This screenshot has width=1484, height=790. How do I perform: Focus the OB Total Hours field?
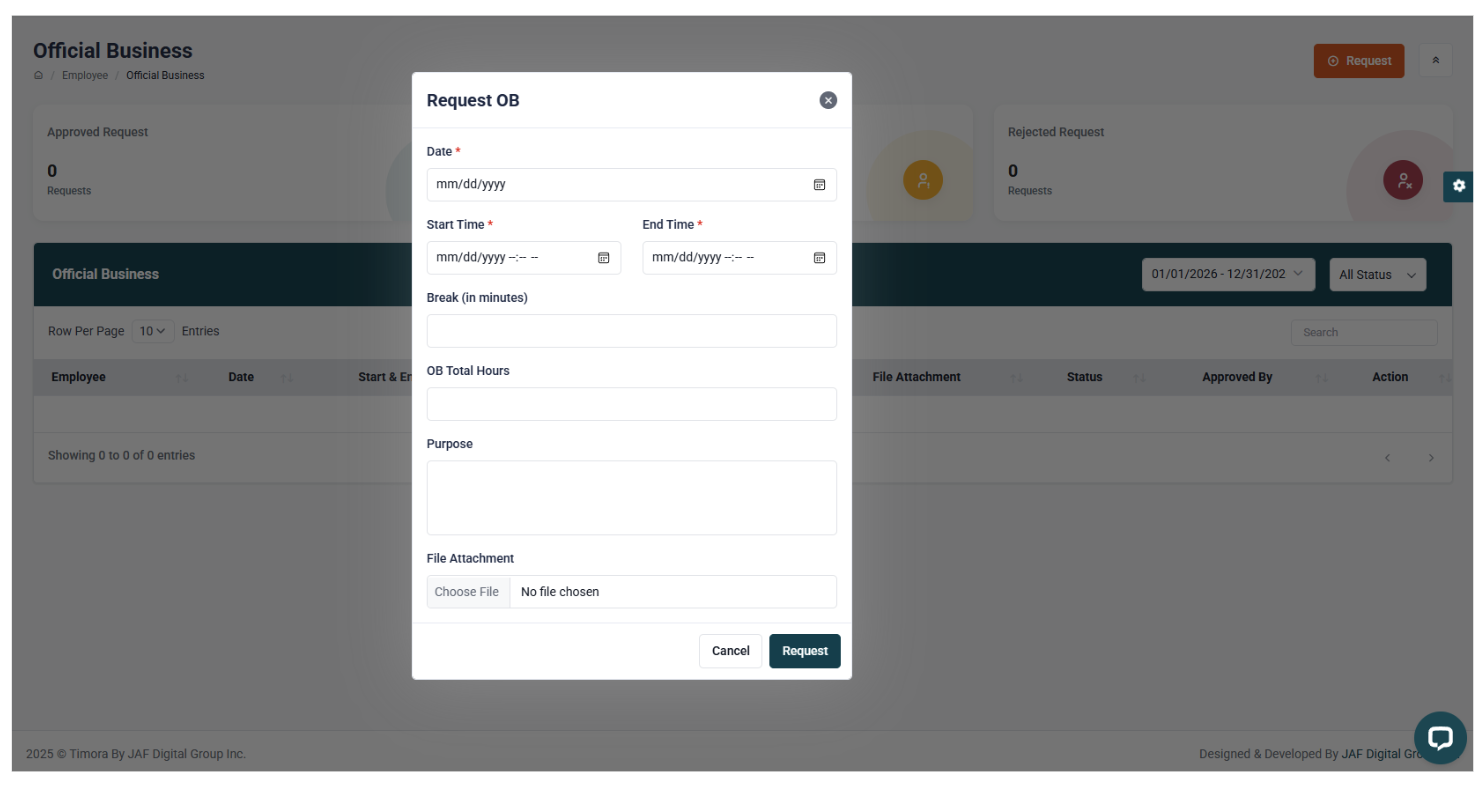[x=631, y=404]
